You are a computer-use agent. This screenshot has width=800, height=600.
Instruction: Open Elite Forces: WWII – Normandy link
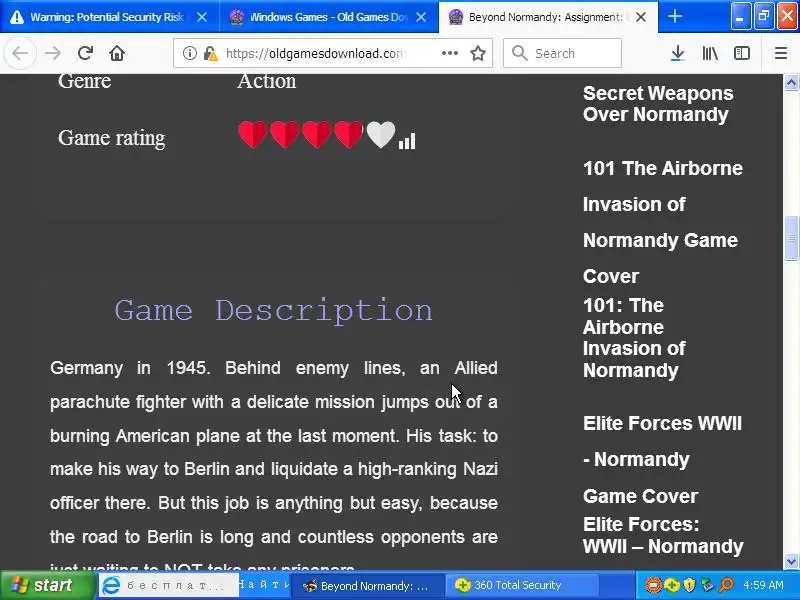pyautogui.click(x=663, y=535)
